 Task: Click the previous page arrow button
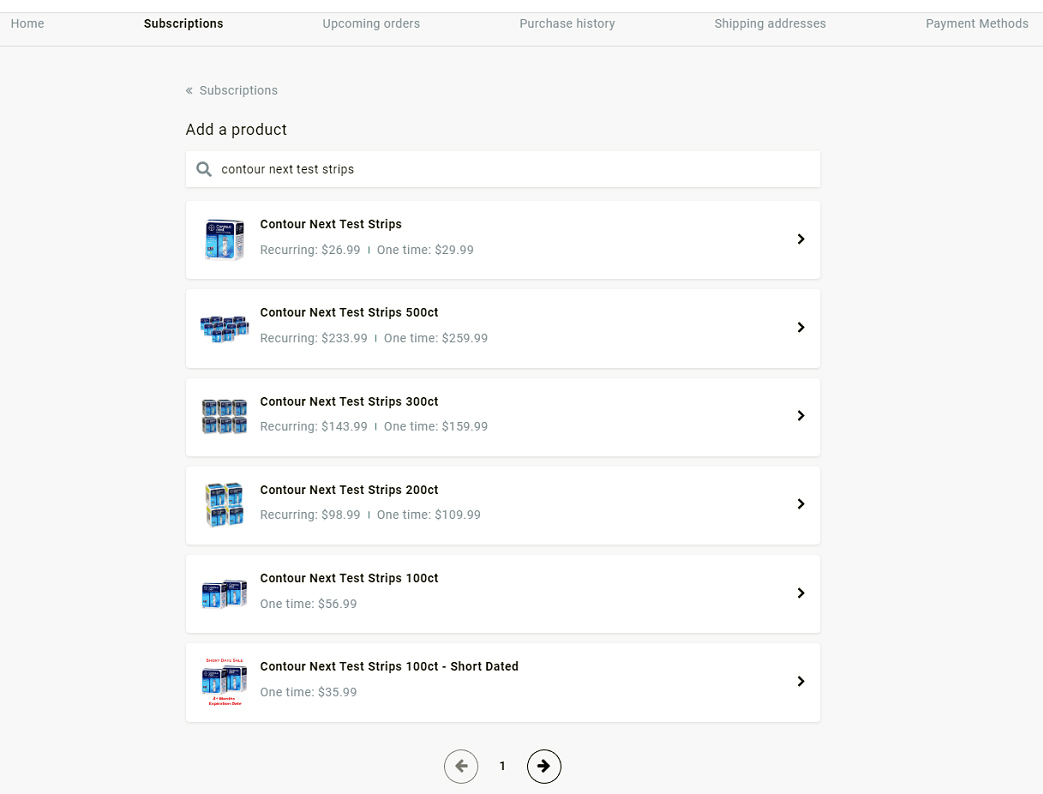[x=461, y=766]
